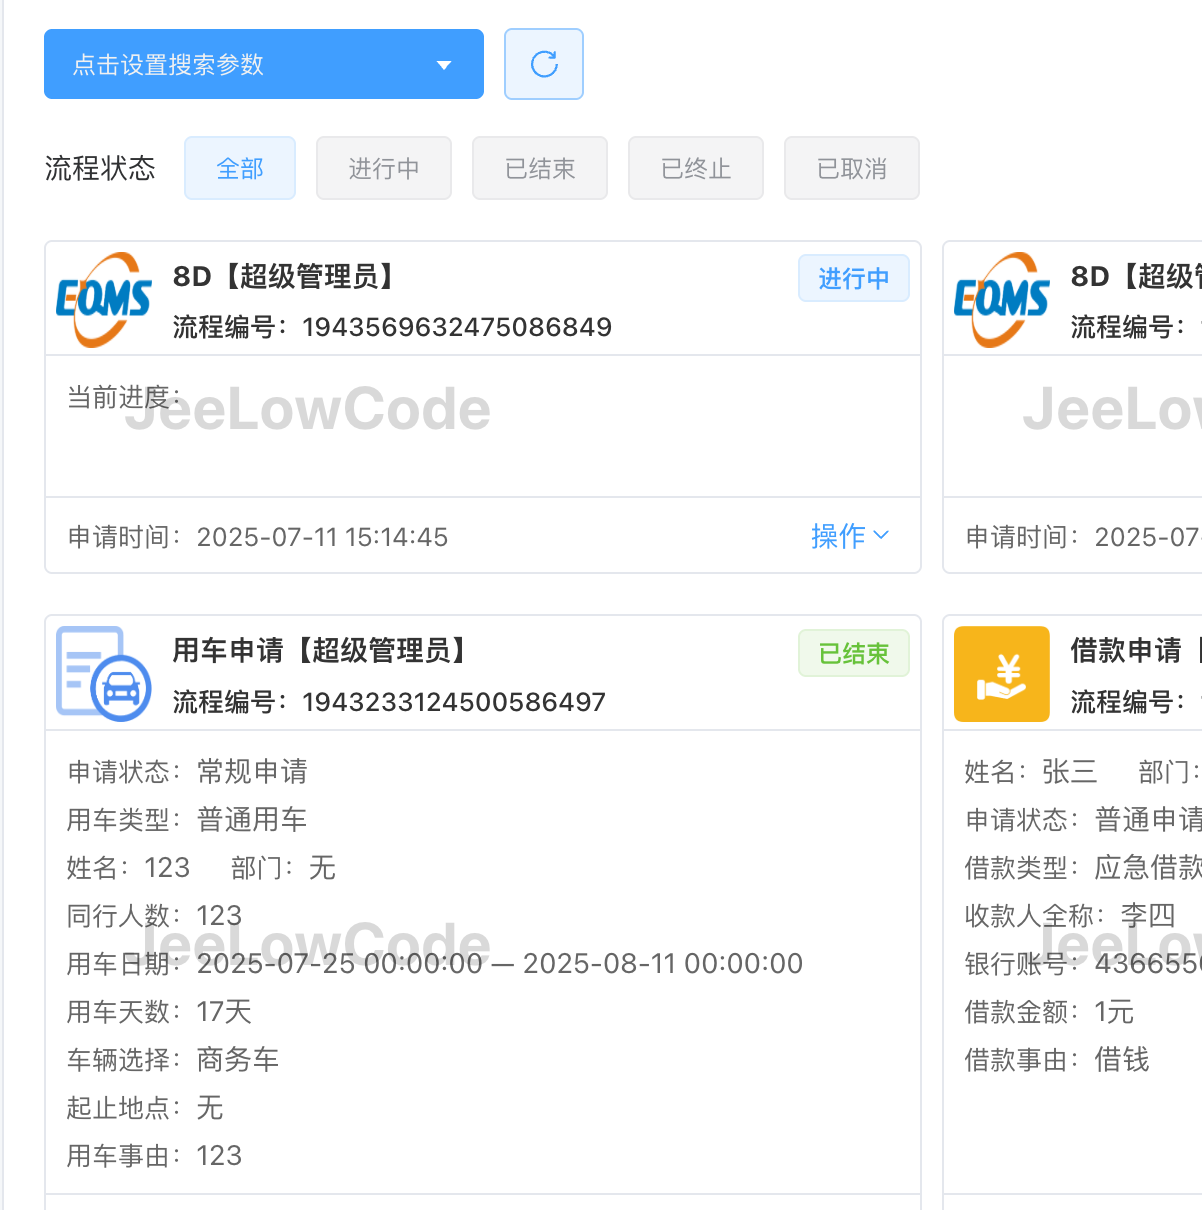Click the 用车申请 car document icon
The height and width of the screenshot is (1210, 1202).
tap(104, 674)
